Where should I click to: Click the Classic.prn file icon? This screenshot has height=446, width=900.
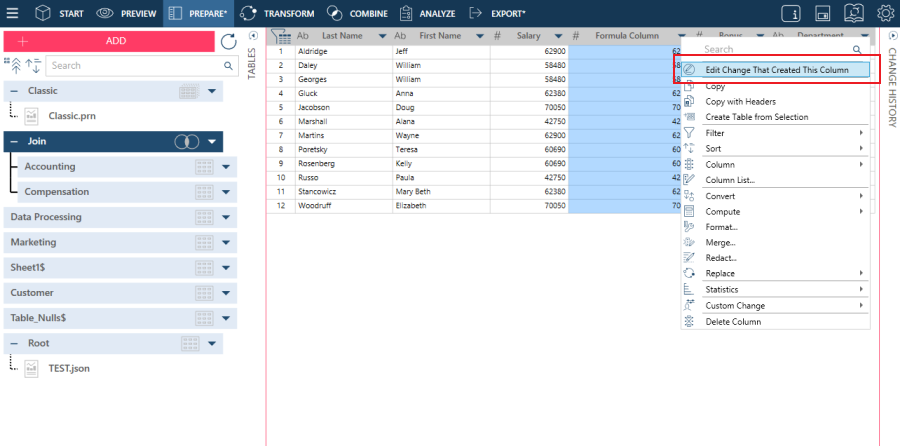pyautogui.click(x=32, y=116)
